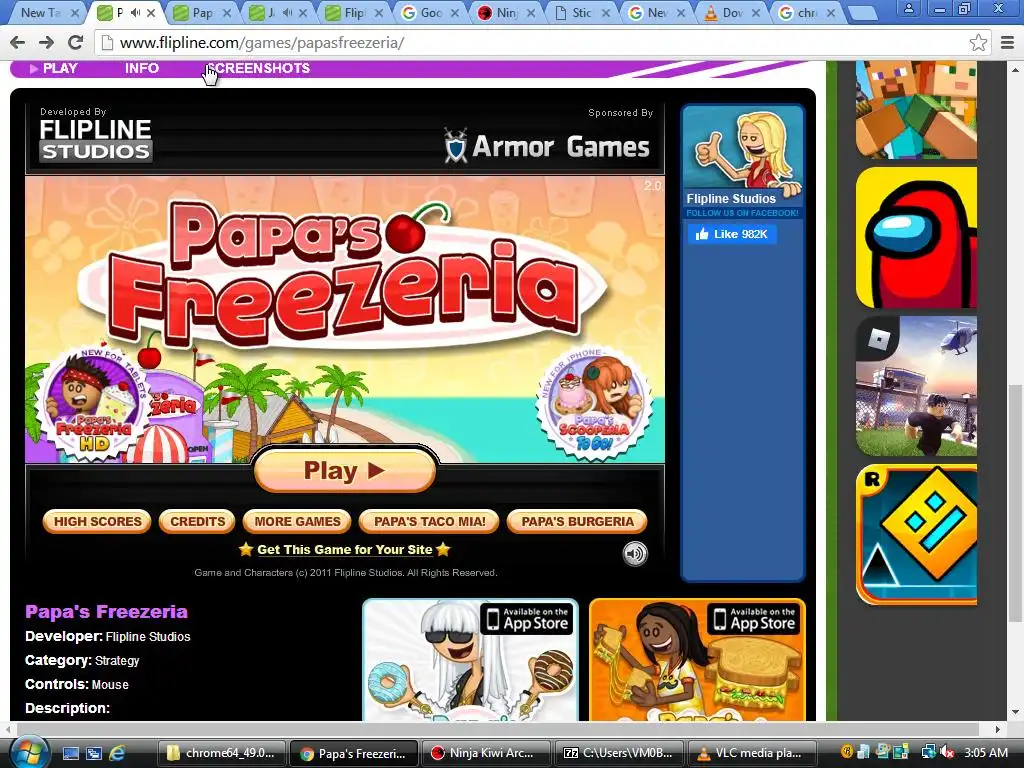This screenshot has width=1024, height=768.
Task: Open the Chrome user profile button
Action: [x=908, y=9]
